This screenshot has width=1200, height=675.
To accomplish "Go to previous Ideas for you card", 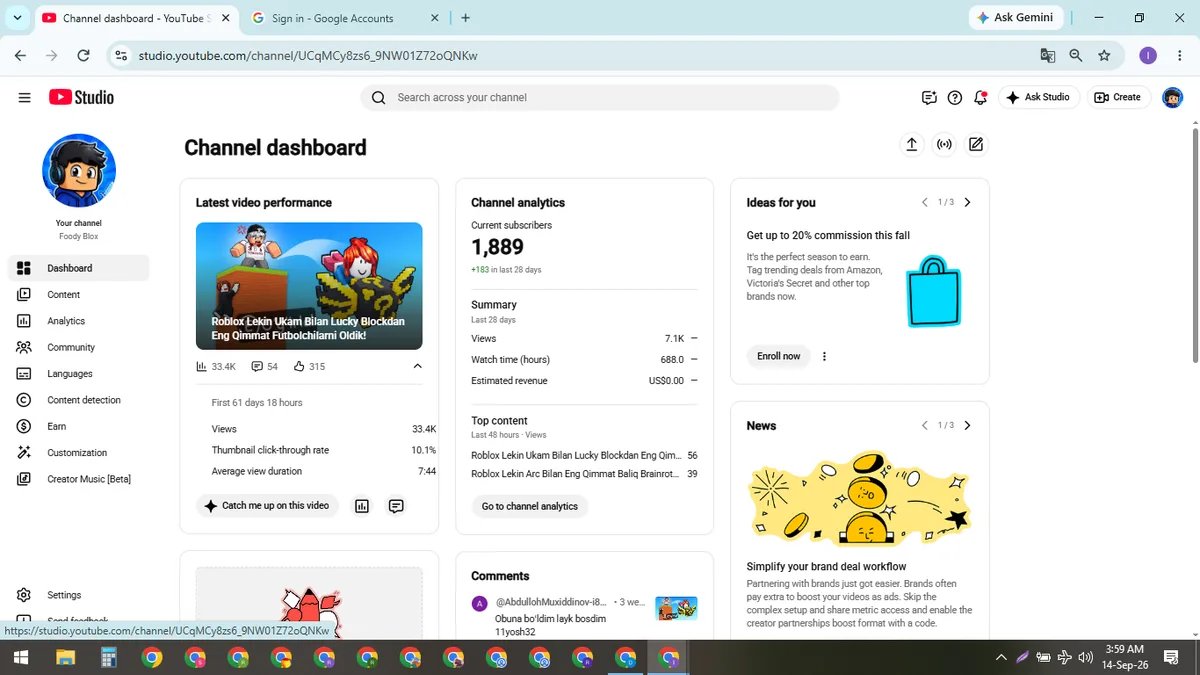I will (925, 202).
